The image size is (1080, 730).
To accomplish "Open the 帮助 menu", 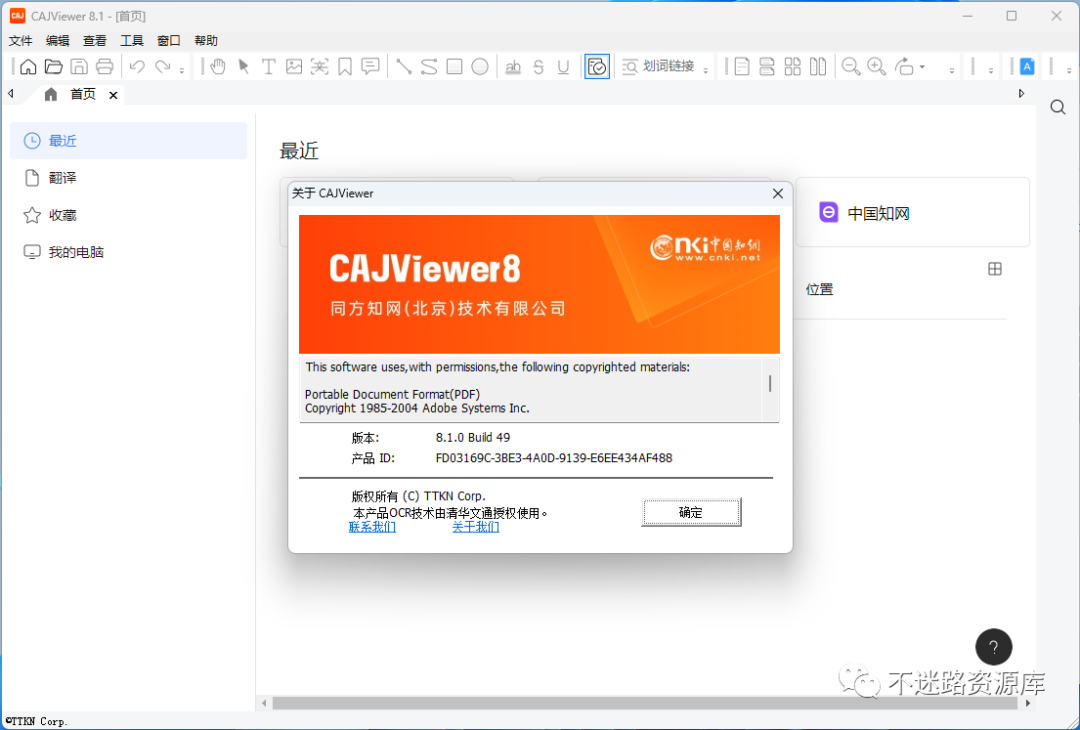I will 206,41.
